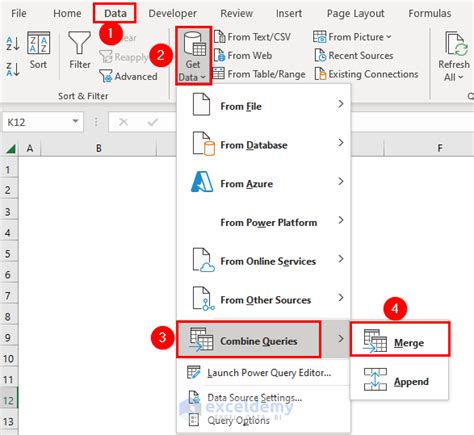Open the Data ribbon tab

tap(115, 13)
